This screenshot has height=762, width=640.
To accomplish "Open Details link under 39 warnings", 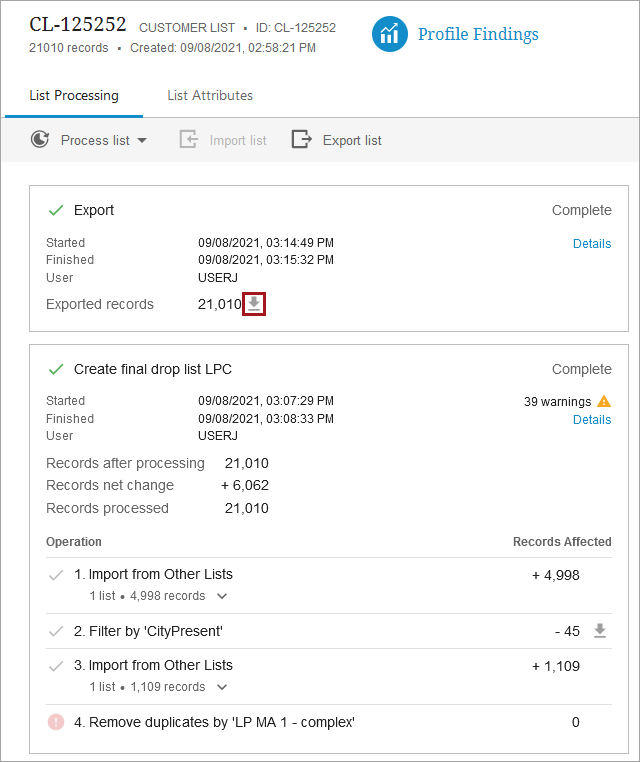I will coord(592,420).
